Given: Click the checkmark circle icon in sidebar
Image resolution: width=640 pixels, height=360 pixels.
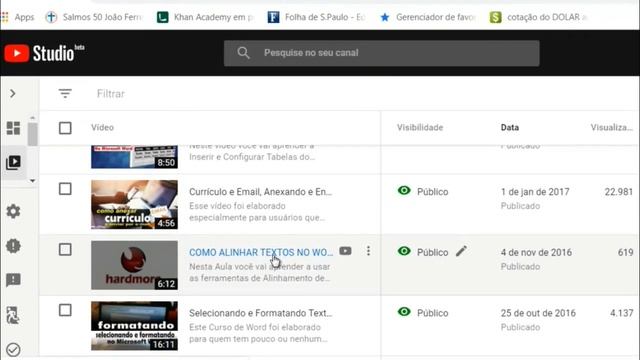Looking at the screenshot, I should (13, 350).
